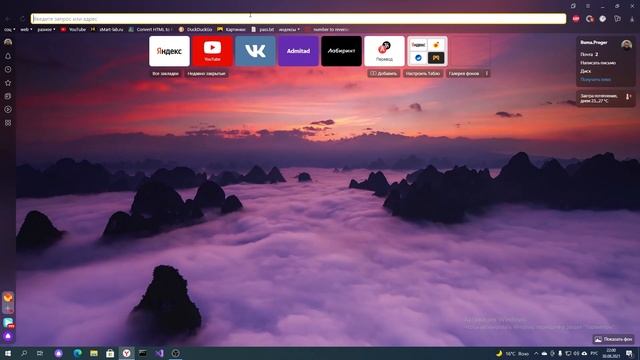
Task: Click the orange app icon above the messenger in the sidebar
Action: (8, 297)
